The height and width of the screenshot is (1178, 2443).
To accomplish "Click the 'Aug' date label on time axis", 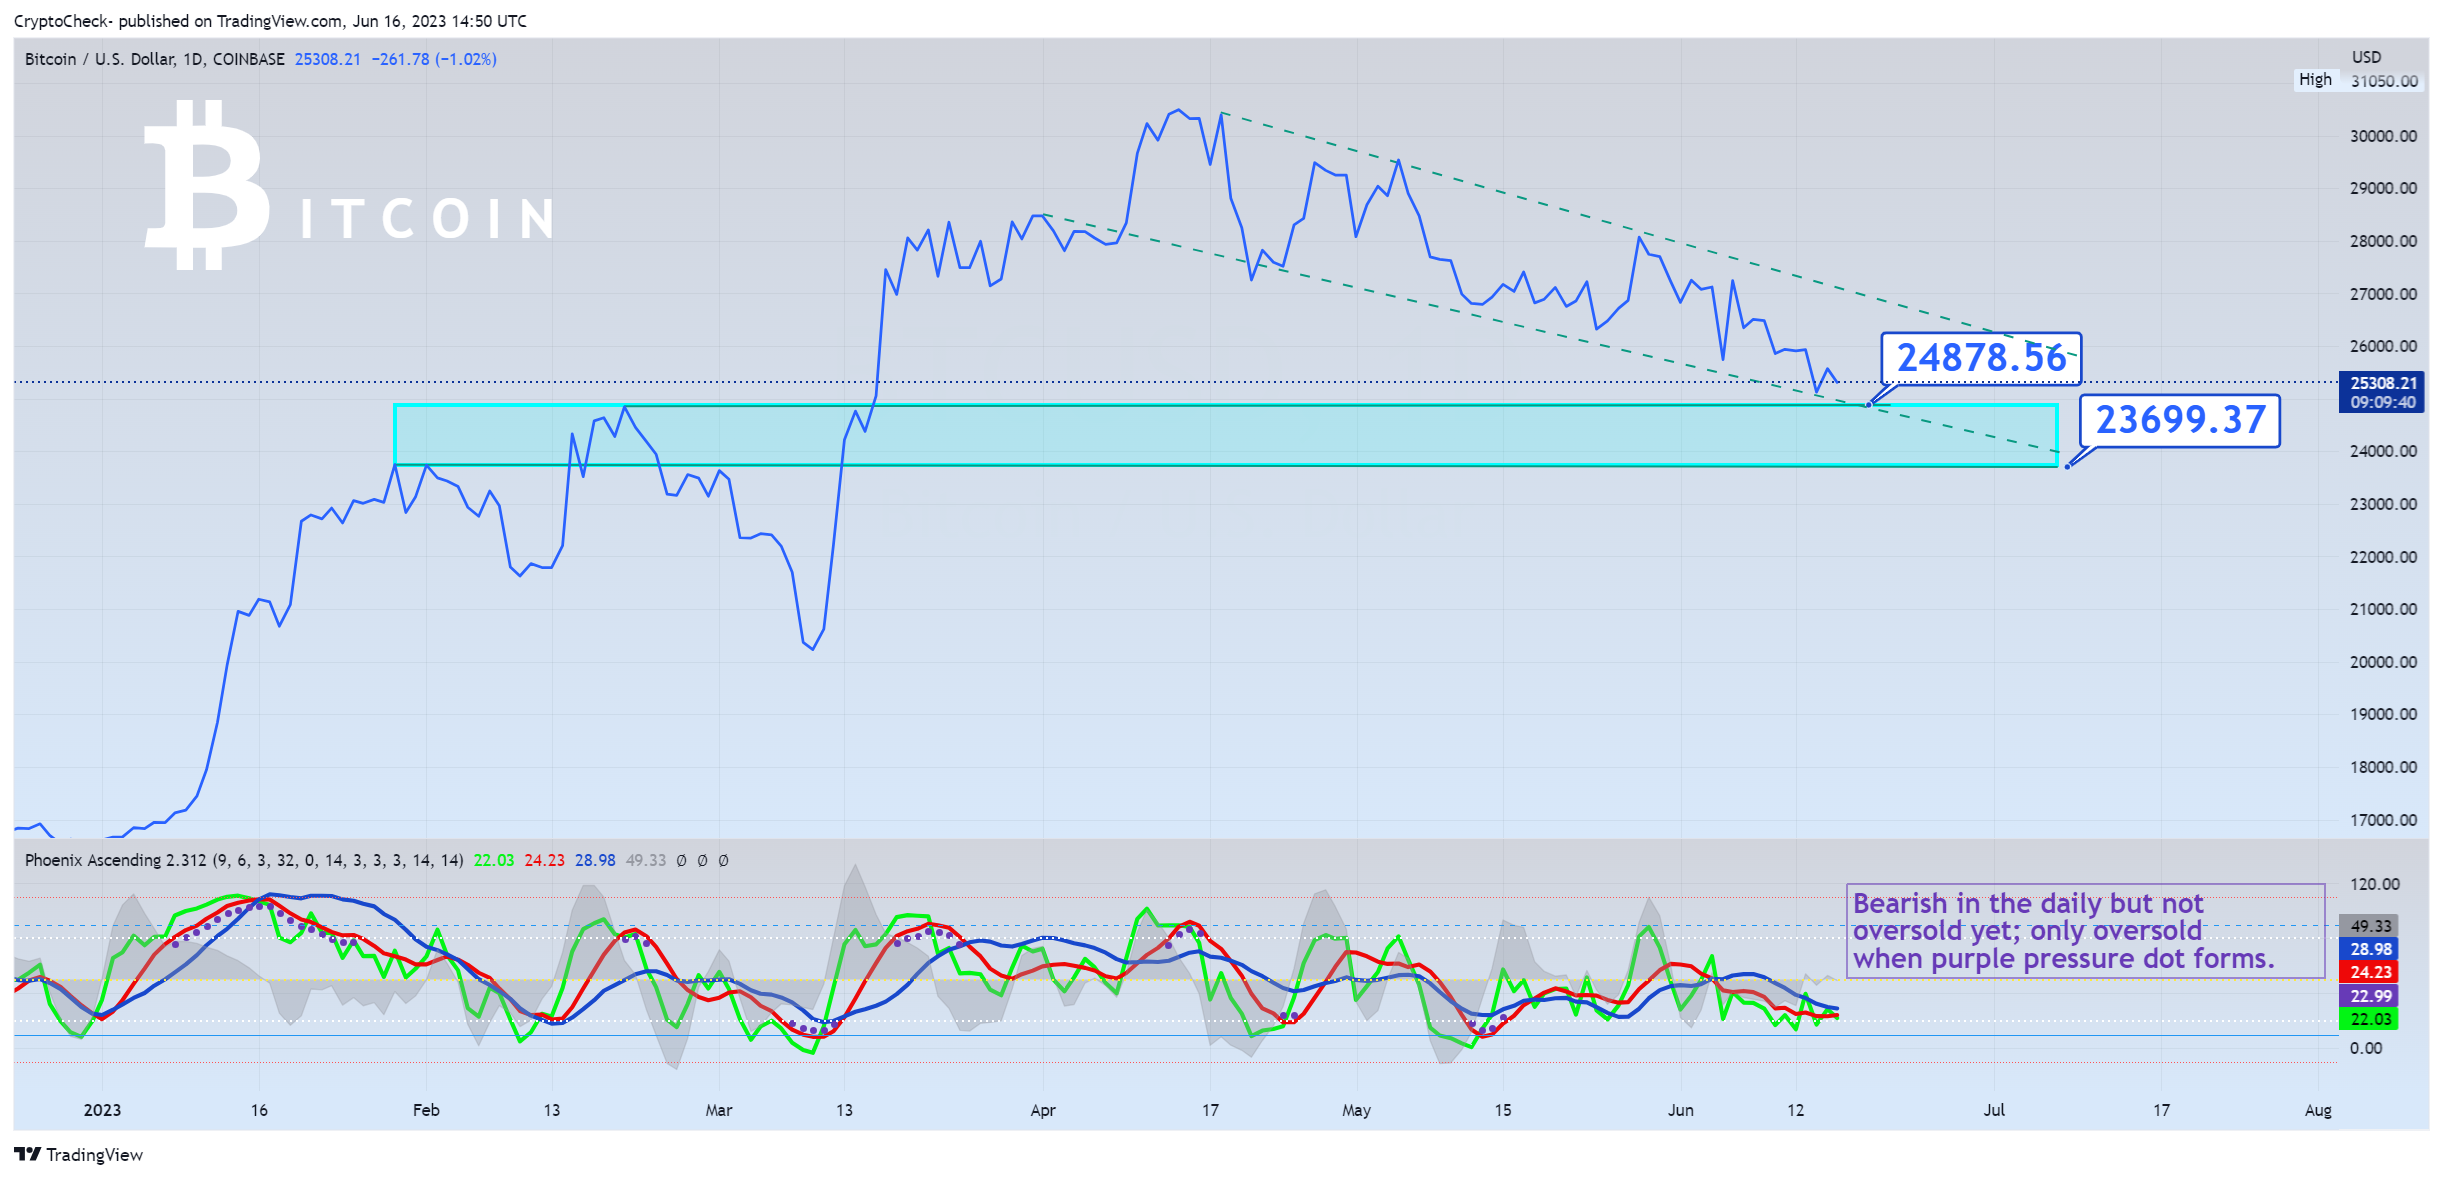I will tap(2318, 1110).
